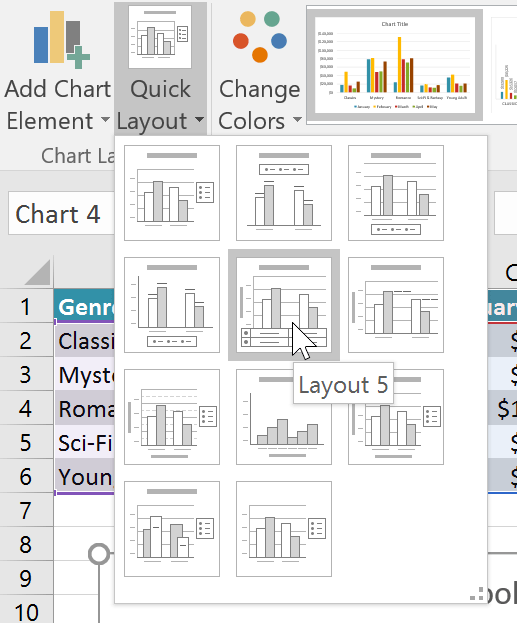Click the Name Box showing Chart 4
This screenshot has height=623, width=517.
62,214
